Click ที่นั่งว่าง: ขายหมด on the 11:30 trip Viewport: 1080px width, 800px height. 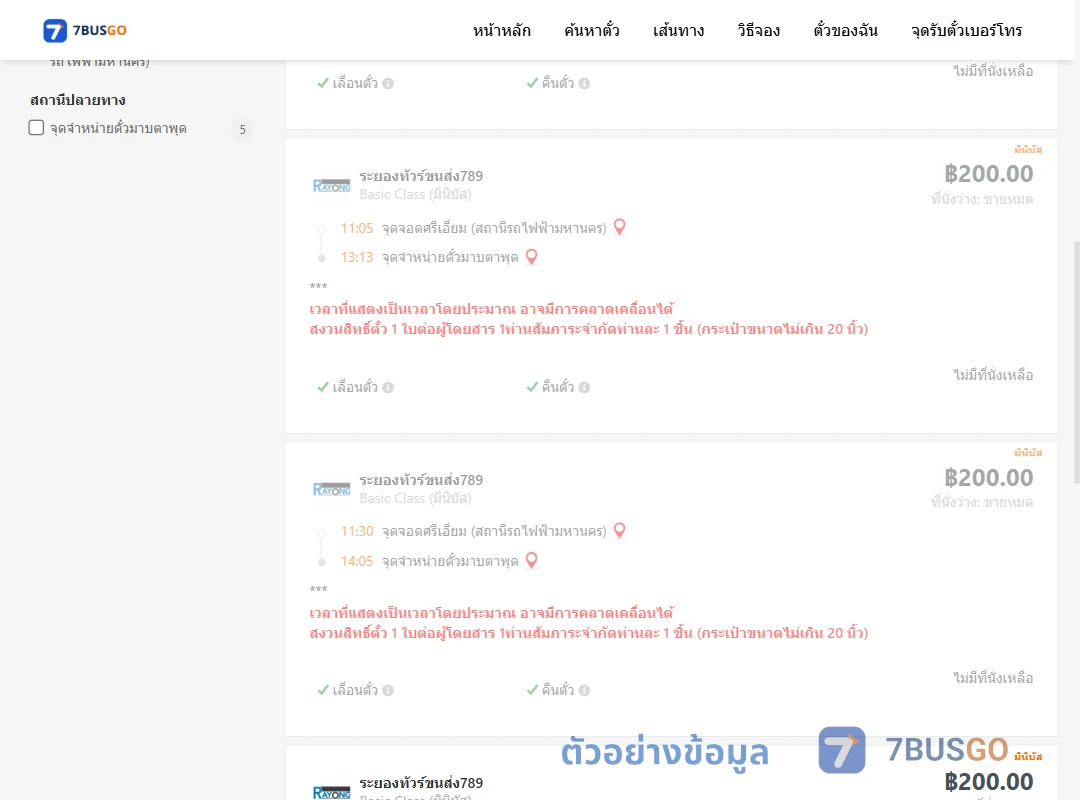[x=982, y=502]
